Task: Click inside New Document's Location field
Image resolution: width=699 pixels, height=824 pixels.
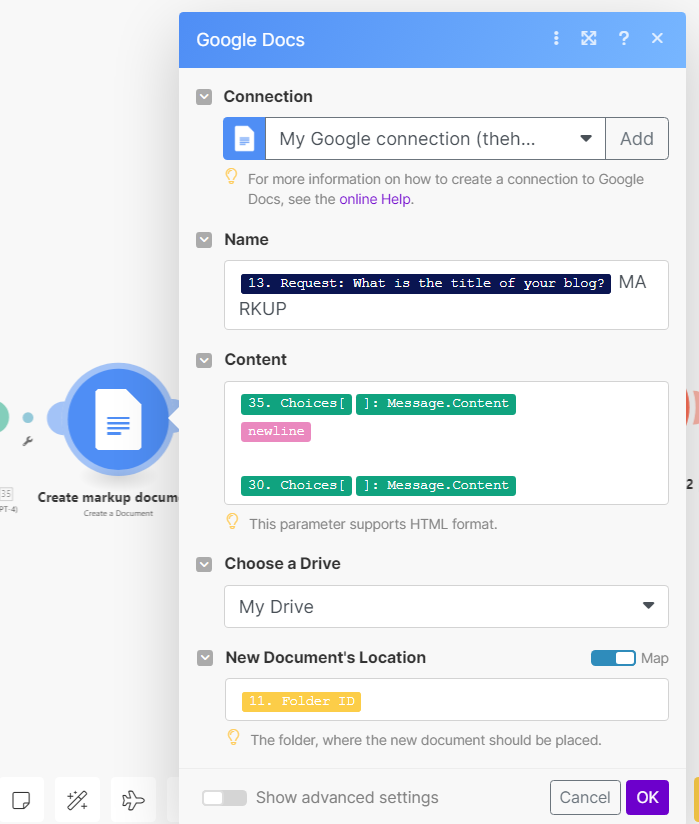Action: click(447, 699)
